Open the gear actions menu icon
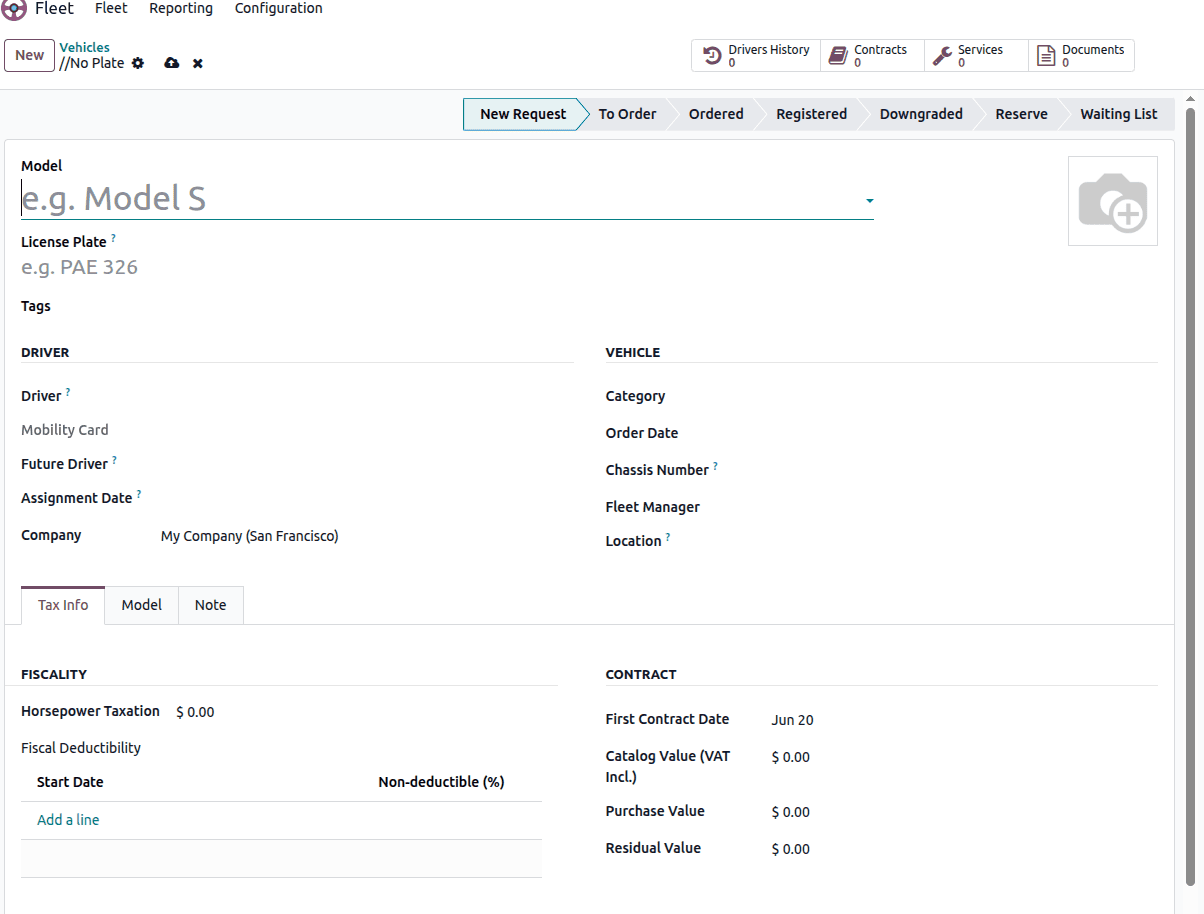Image resolution: width=1204 pixels, height=914 pixels. tap(138, 63)
